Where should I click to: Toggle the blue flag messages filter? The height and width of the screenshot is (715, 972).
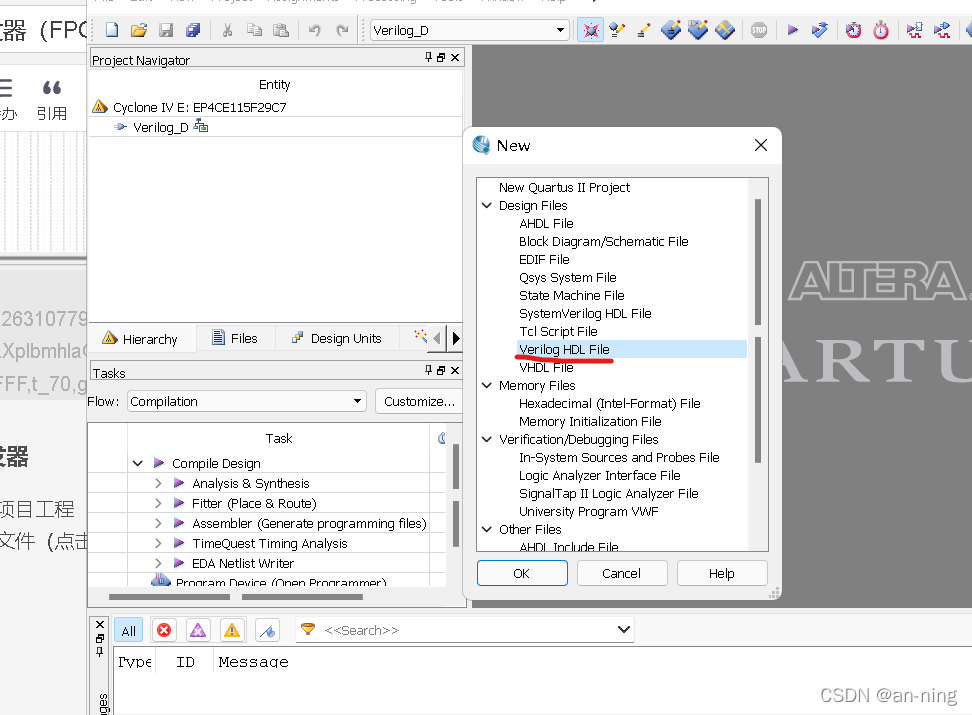268,631
